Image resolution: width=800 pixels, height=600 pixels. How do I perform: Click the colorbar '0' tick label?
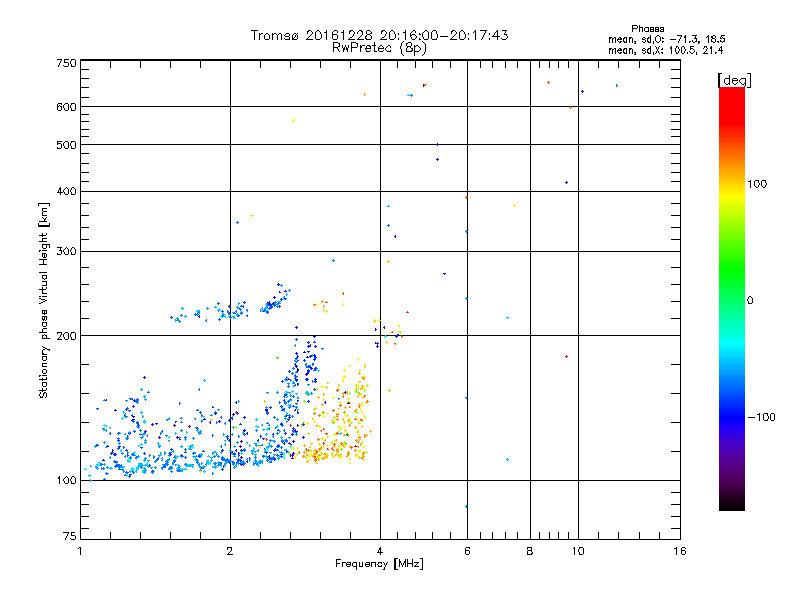point(750,301)
